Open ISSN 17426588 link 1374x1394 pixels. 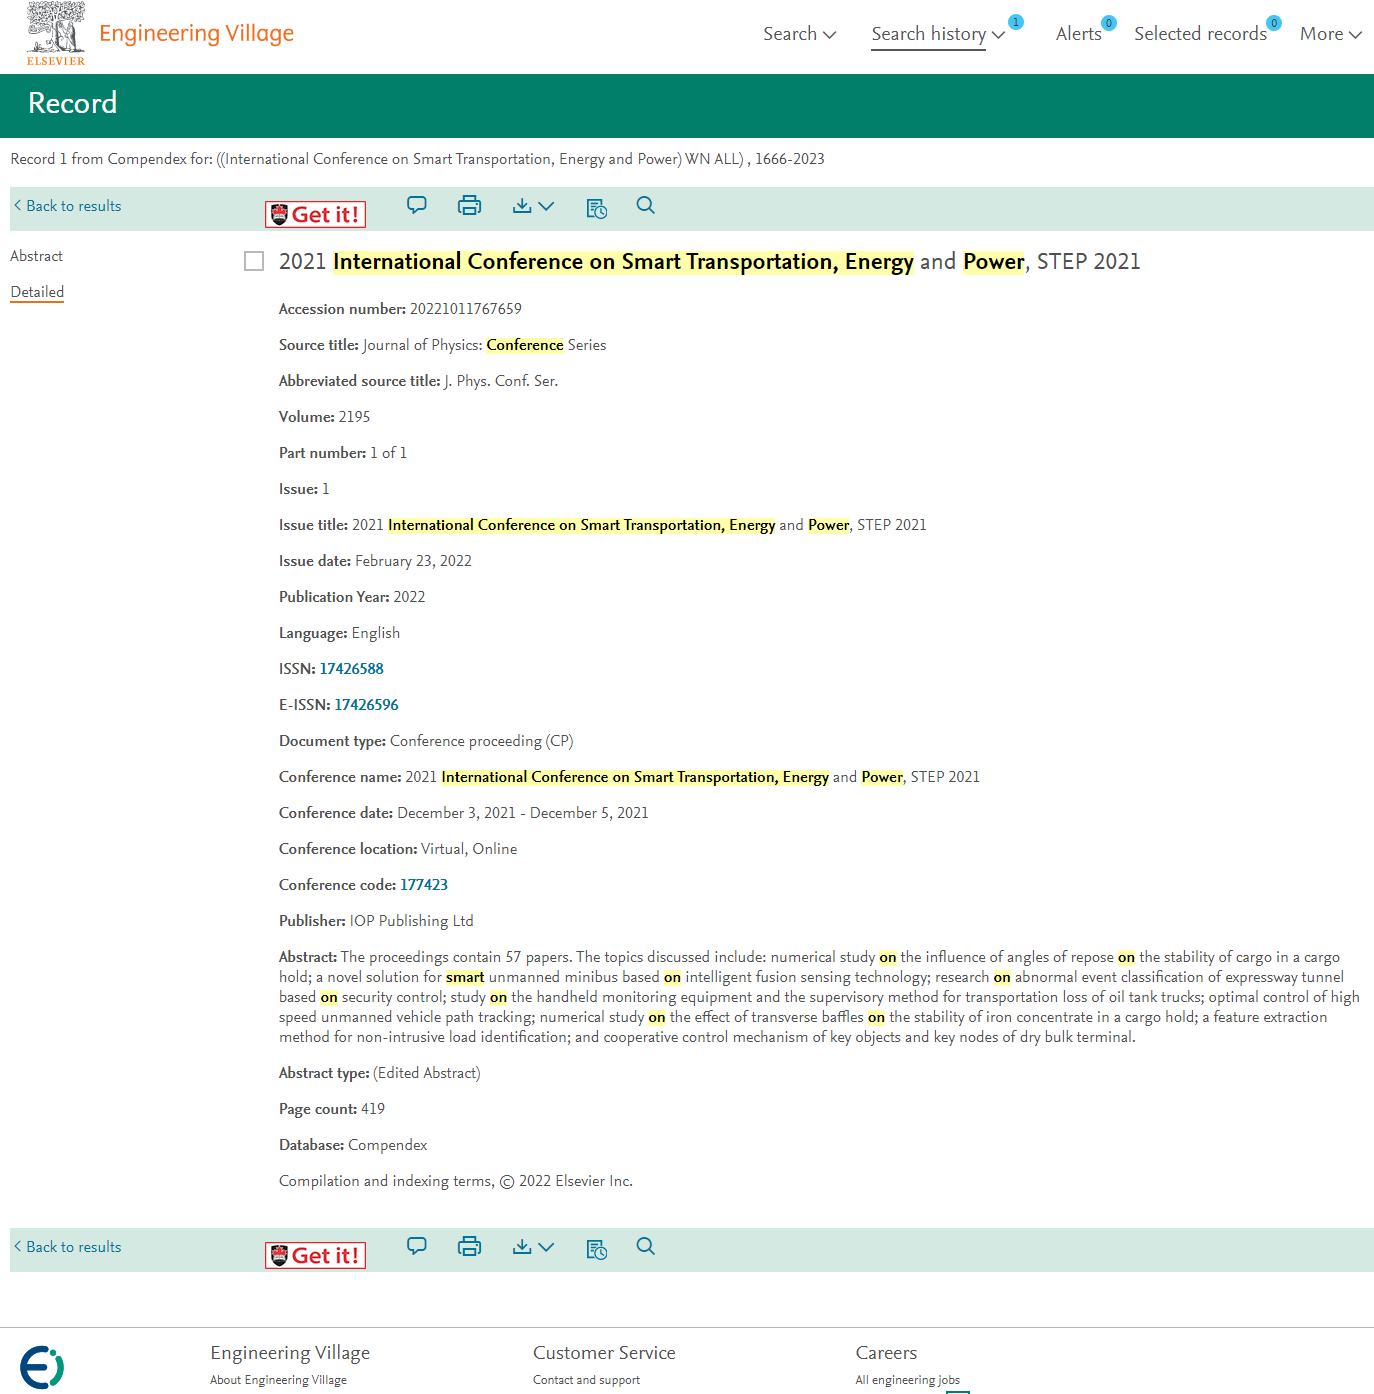351,669
